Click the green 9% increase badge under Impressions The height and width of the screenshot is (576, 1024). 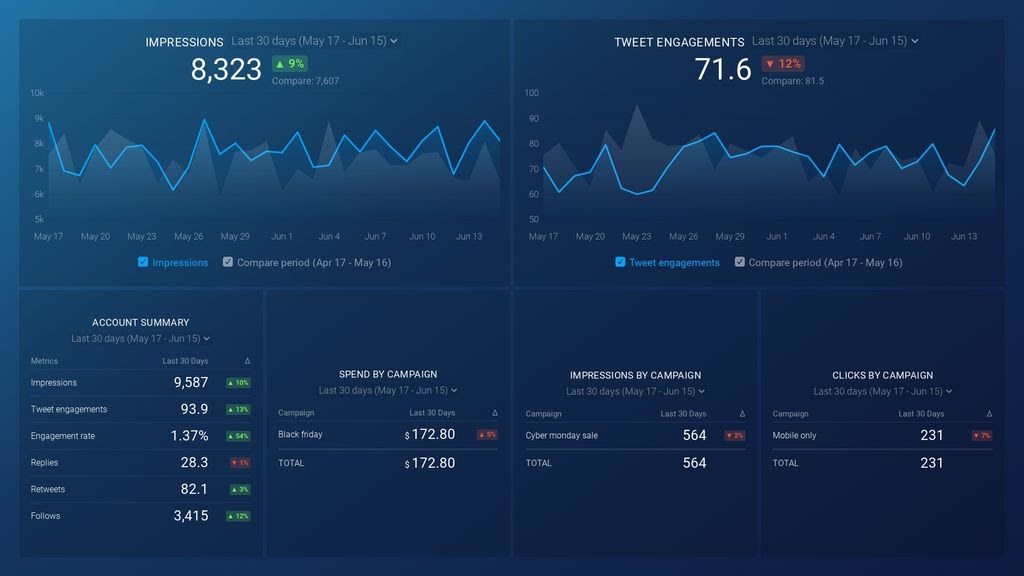(x=290, y=63)
